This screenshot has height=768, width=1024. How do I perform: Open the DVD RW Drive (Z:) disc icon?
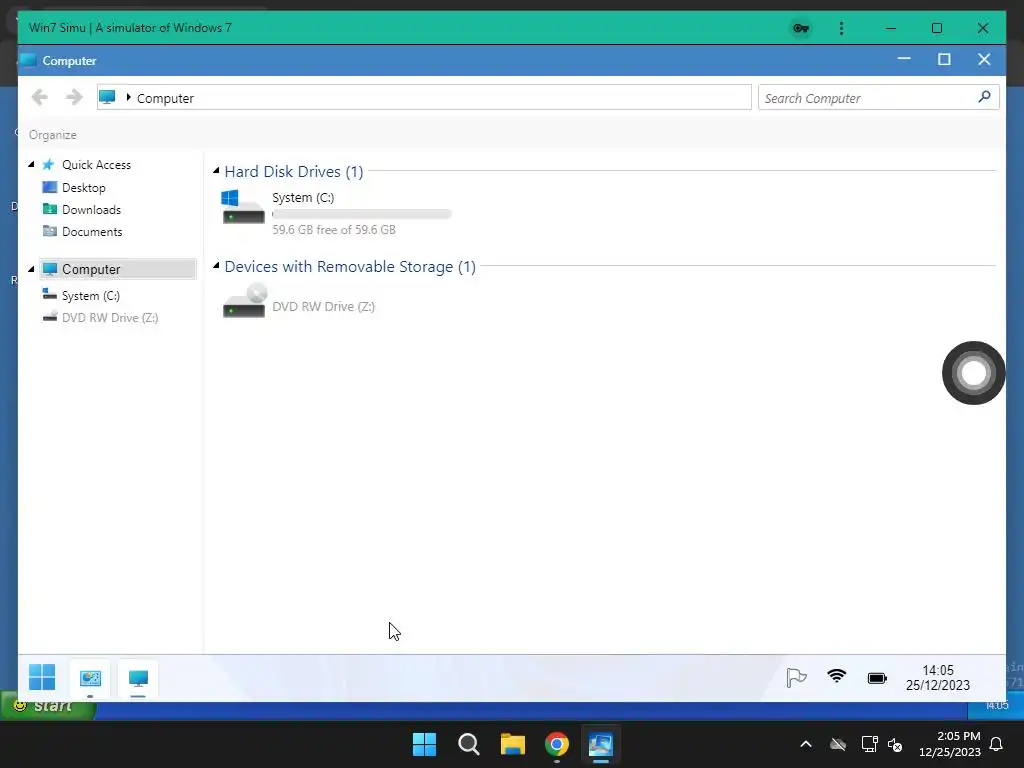pyautogui.click(x=244, y=300)
